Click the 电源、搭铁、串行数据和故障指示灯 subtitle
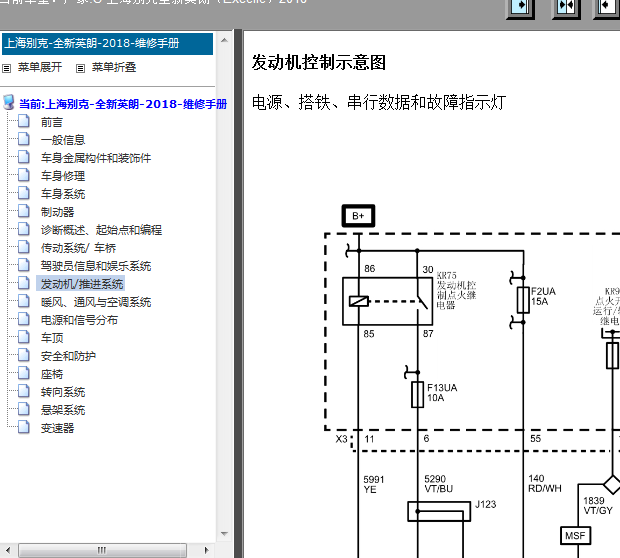The height and width of the screenshot is (558, 620). (x=379, y=102)
